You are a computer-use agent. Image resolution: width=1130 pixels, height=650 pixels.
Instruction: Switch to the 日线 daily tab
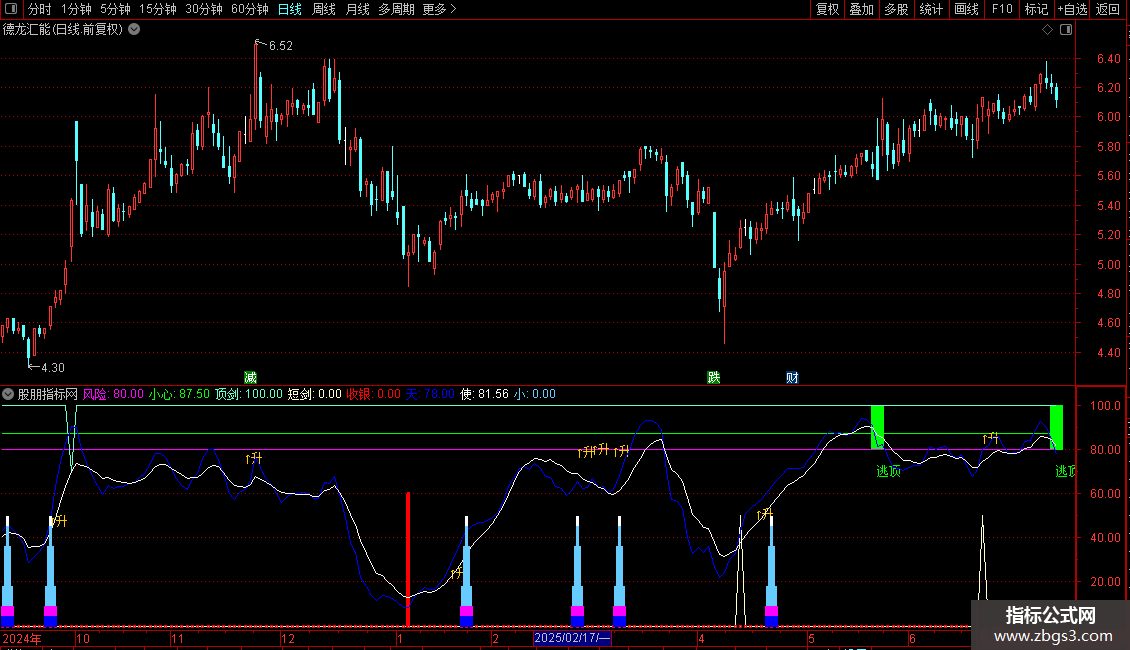point(290,9)
